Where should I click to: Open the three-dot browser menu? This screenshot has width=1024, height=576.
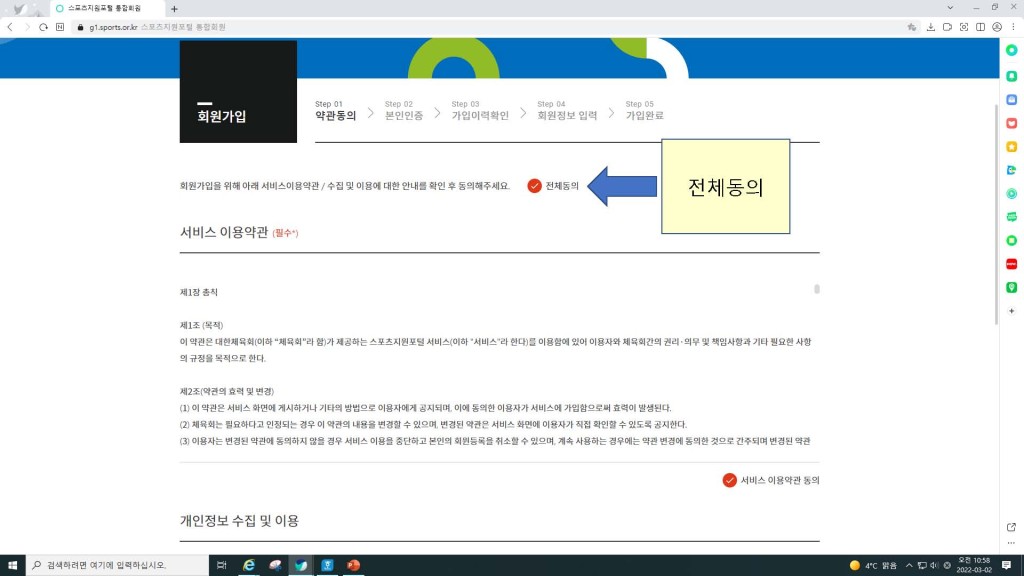coord(1013,27)
